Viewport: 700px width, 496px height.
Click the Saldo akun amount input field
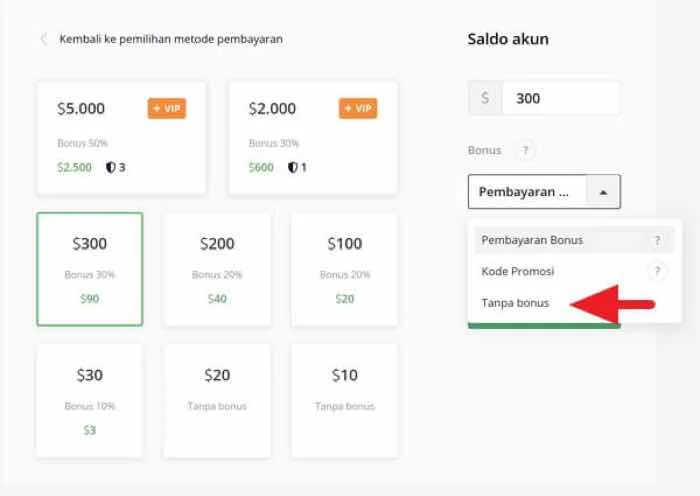(x=561, y=99)
